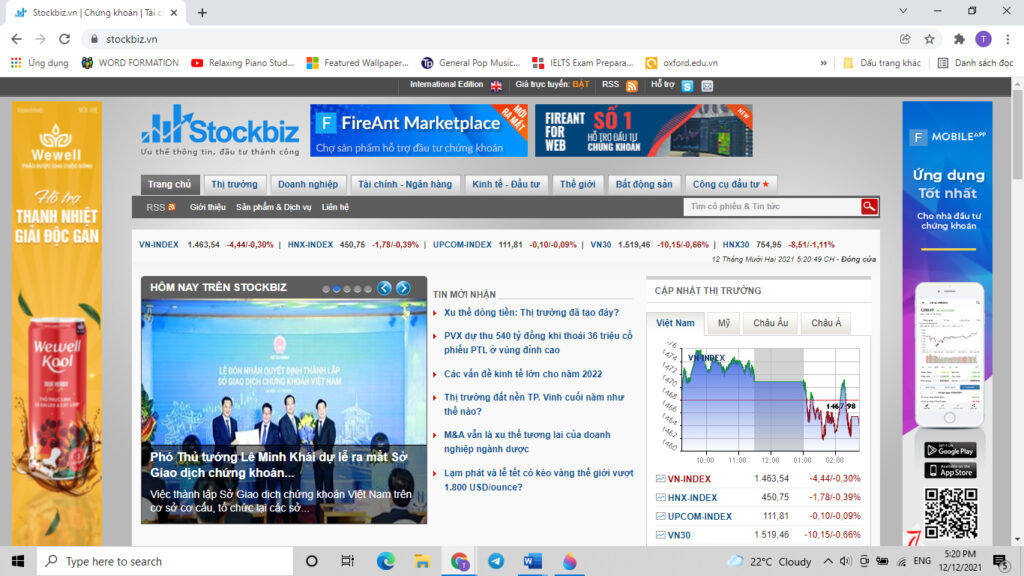Open the Thế giới menu
Screen dimensions: 1024x576
click(577, 184)
